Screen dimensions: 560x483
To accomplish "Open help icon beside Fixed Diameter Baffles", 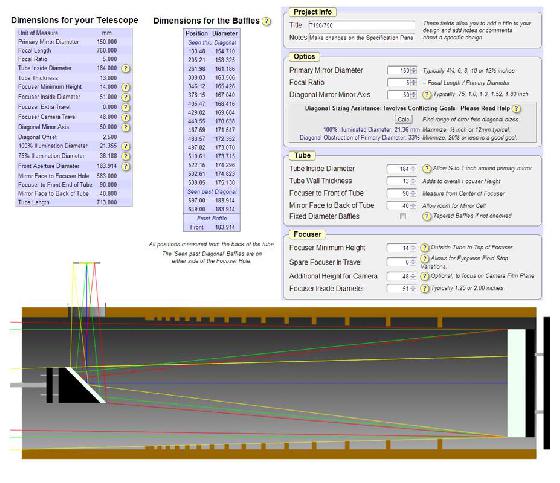I will click(x=426, y=216).
